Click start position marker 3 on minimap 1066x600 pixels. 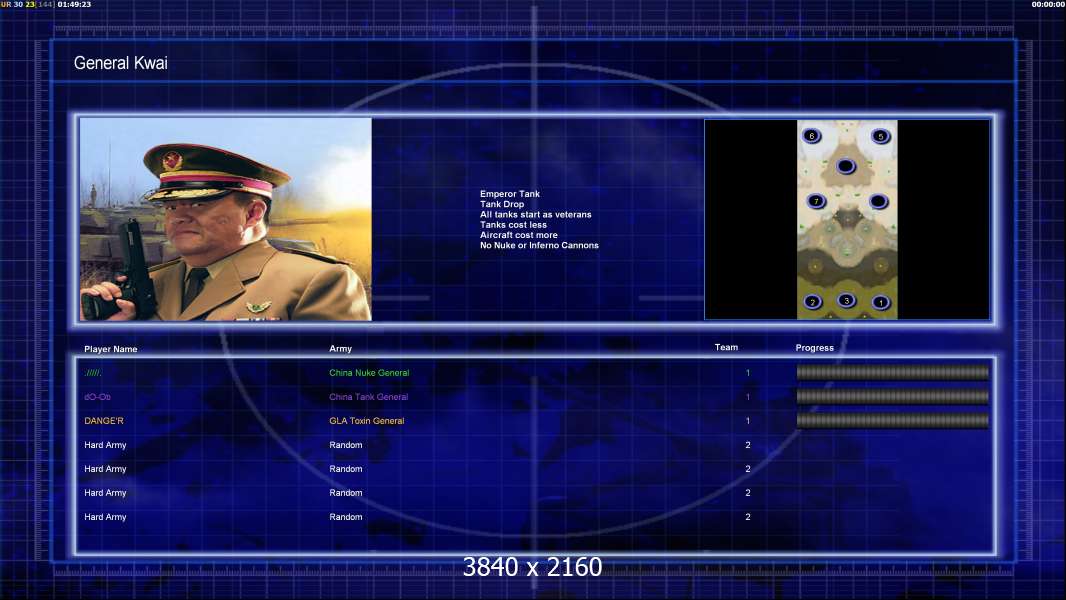coord(846,300)
